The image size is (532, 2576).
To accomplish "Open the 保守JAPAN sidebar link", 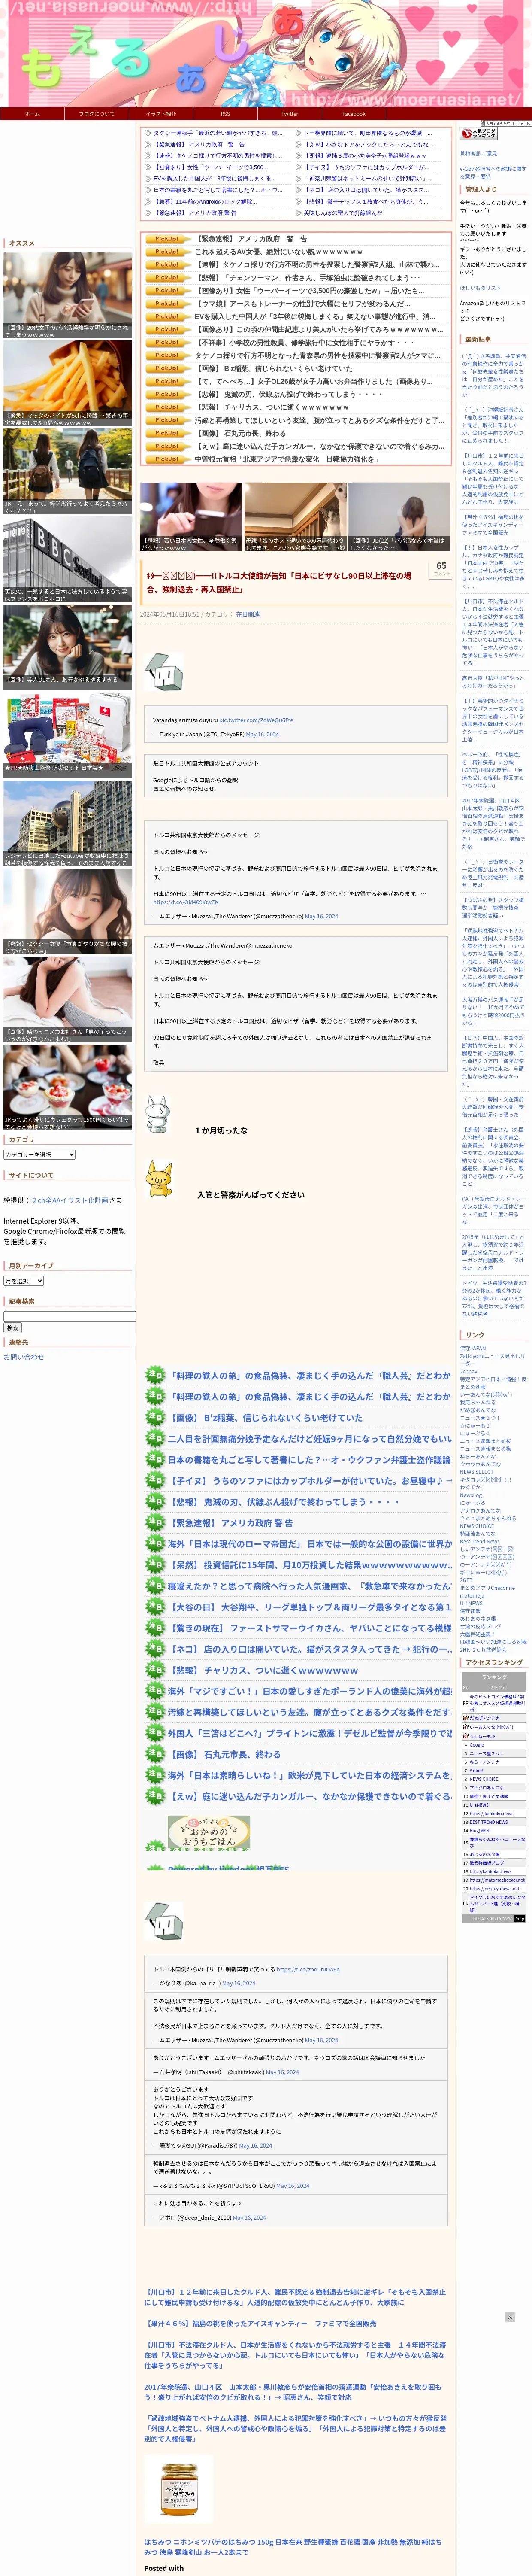I will click(x=473, y=1348).
